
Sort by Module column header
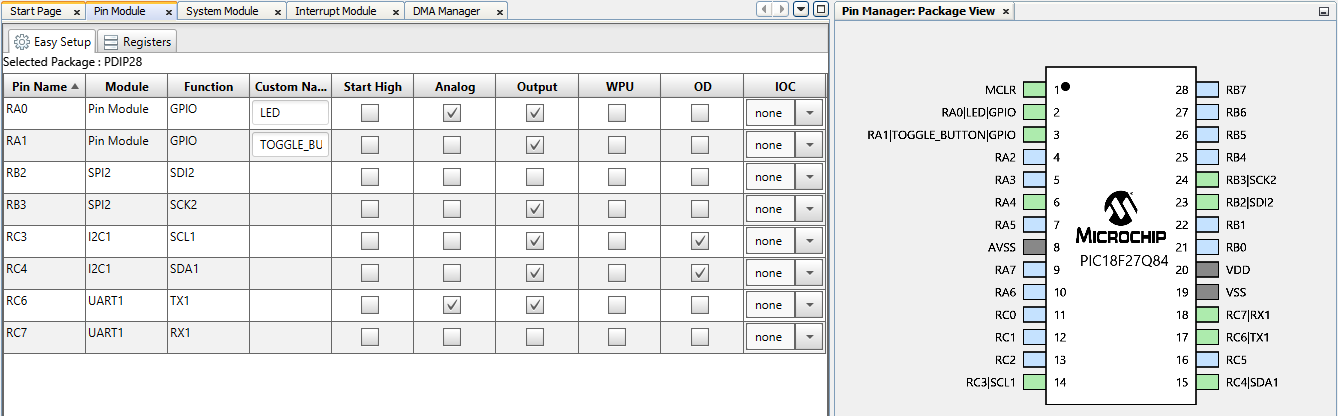(x=127, y=86)
